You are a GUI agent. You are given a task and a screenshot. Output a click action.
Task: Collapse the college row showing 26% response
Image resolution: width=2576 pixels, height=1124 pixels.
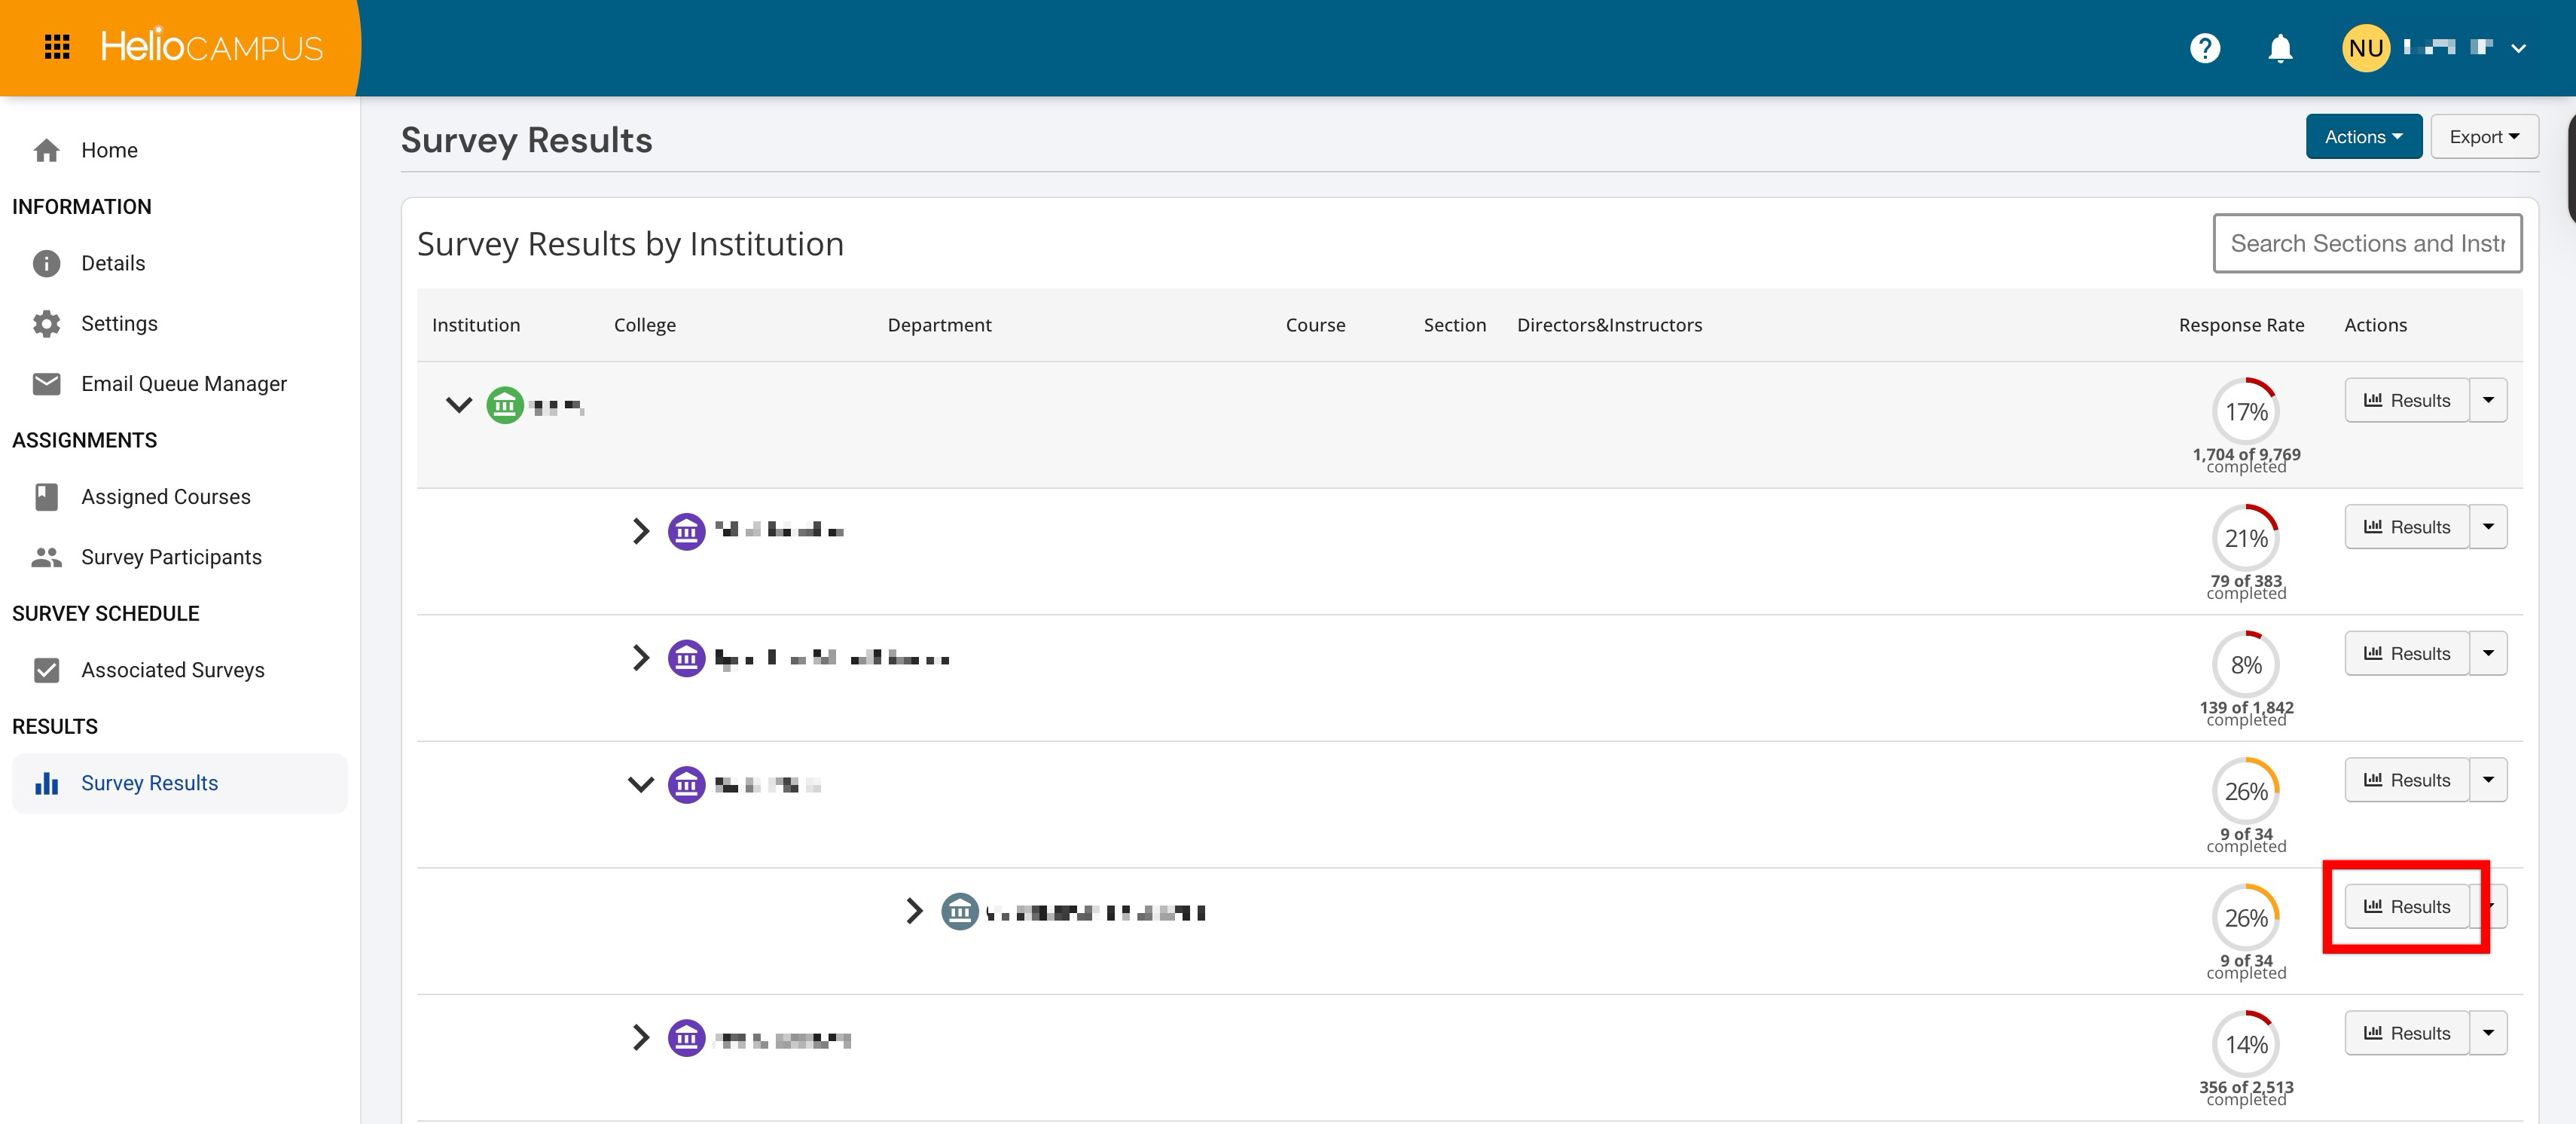click(x=640, y=784)
